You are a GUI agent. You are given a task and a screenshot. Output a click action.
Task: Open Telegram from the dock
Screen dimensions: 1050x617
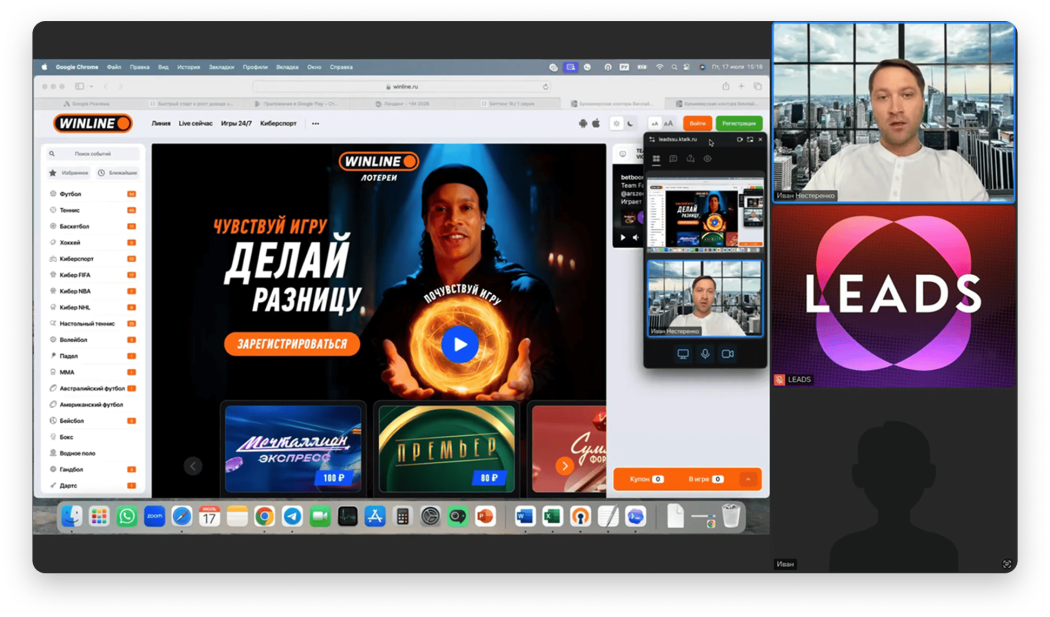292,516
